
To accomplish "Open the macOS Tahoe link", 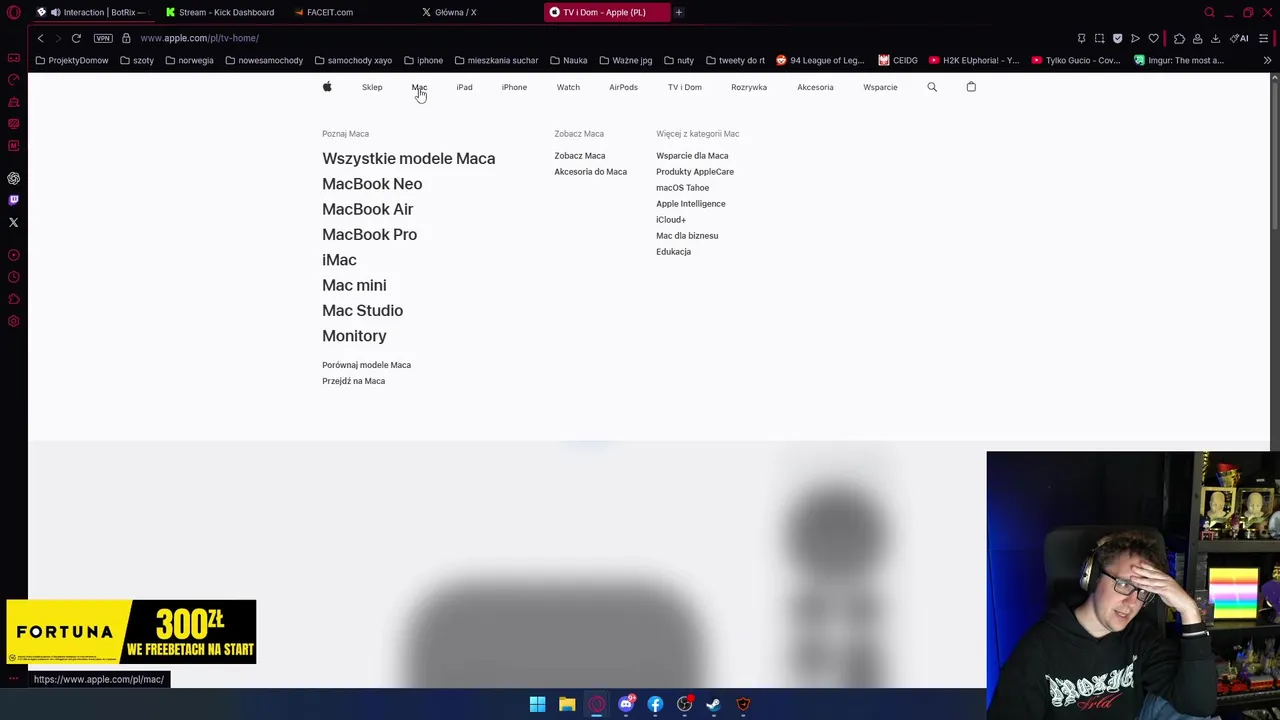I will [682, 188].
